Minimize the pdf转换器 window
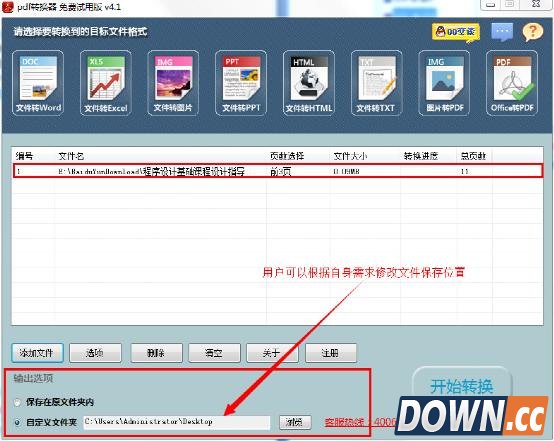 point(490,5)
